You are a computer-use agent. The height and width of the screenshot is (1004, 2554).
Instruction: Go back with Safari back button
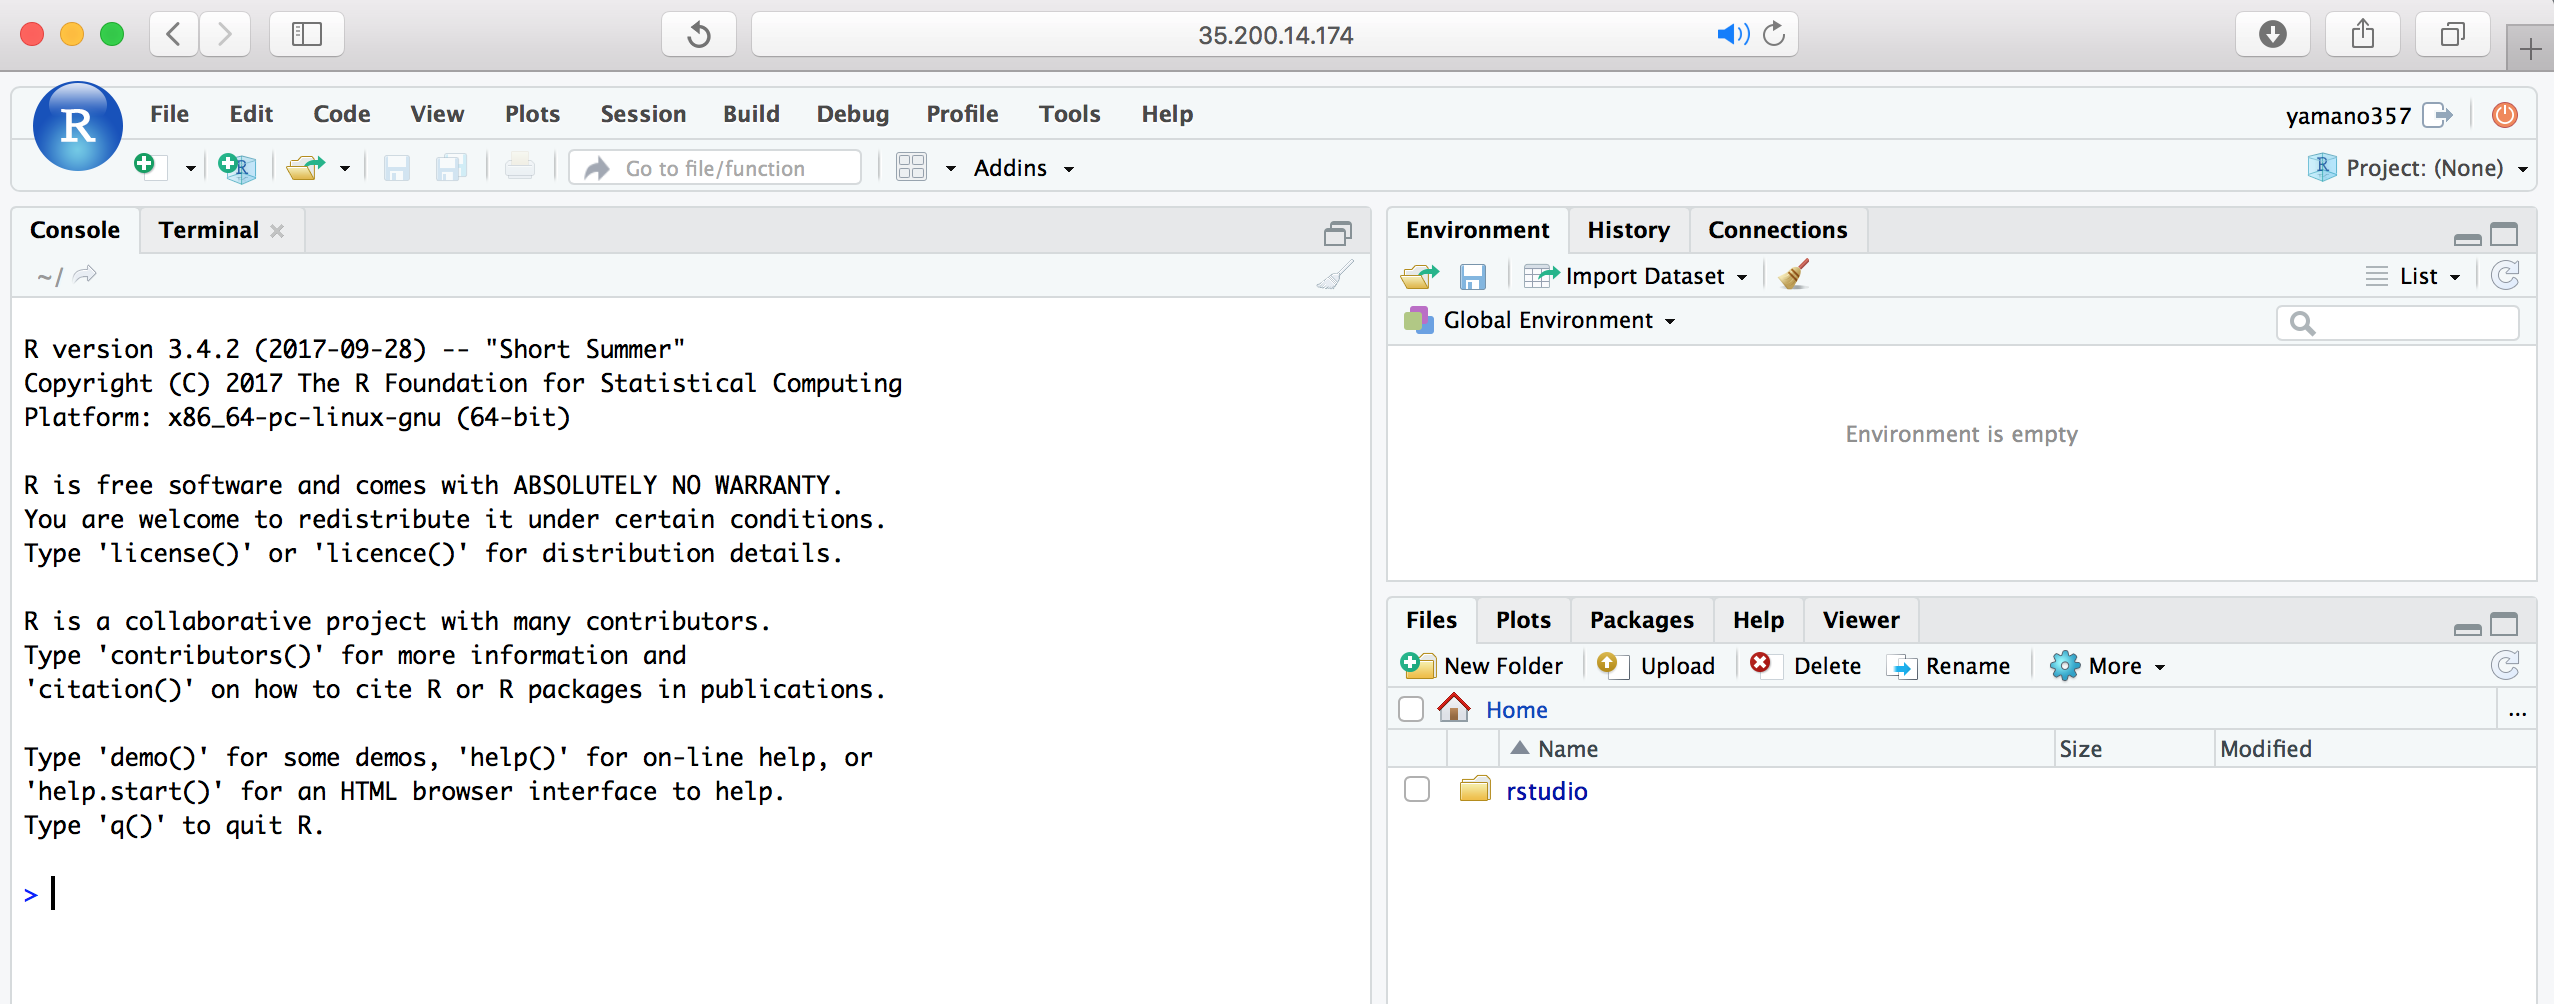tap(174, 35)
